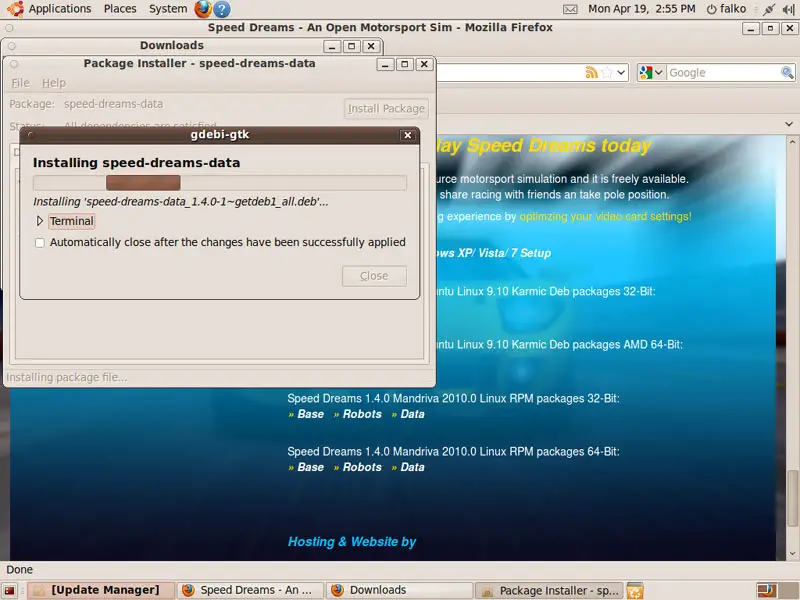This screenshot has width=800, height=600.
Task: Bookmark this page with the star icon
Action: pyautogui.click(x=607, y=72)
